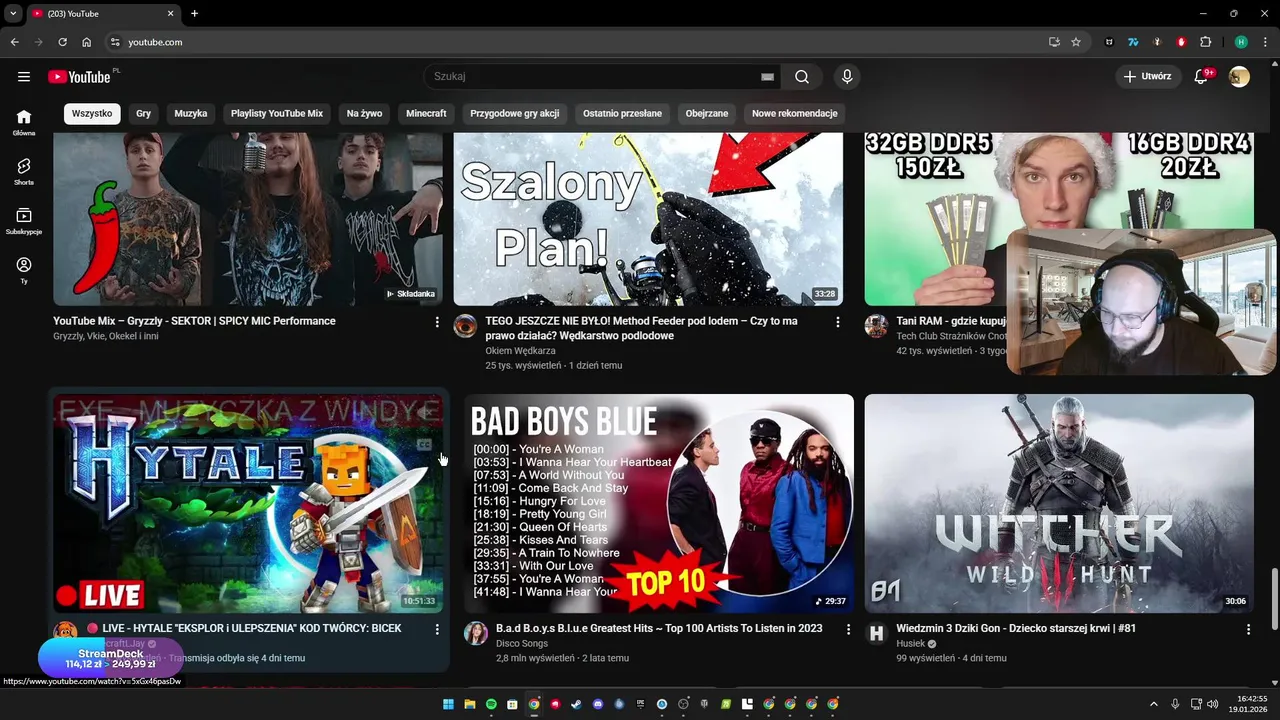Click the search magnifier button

point(802,77)
